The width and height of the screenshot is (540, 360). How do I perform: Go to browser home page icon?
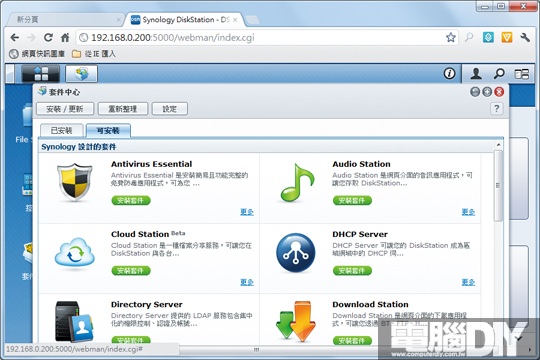click(65, 38)
